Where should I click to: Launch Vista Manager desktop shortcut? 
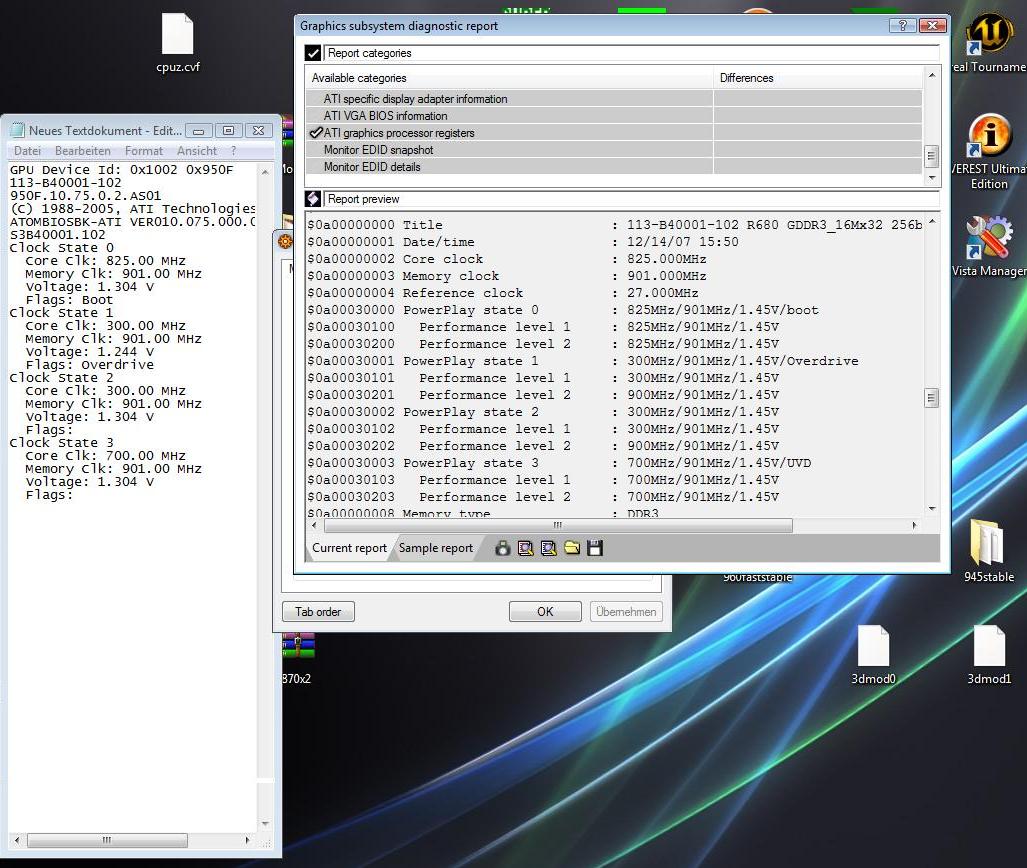(990, 247)
